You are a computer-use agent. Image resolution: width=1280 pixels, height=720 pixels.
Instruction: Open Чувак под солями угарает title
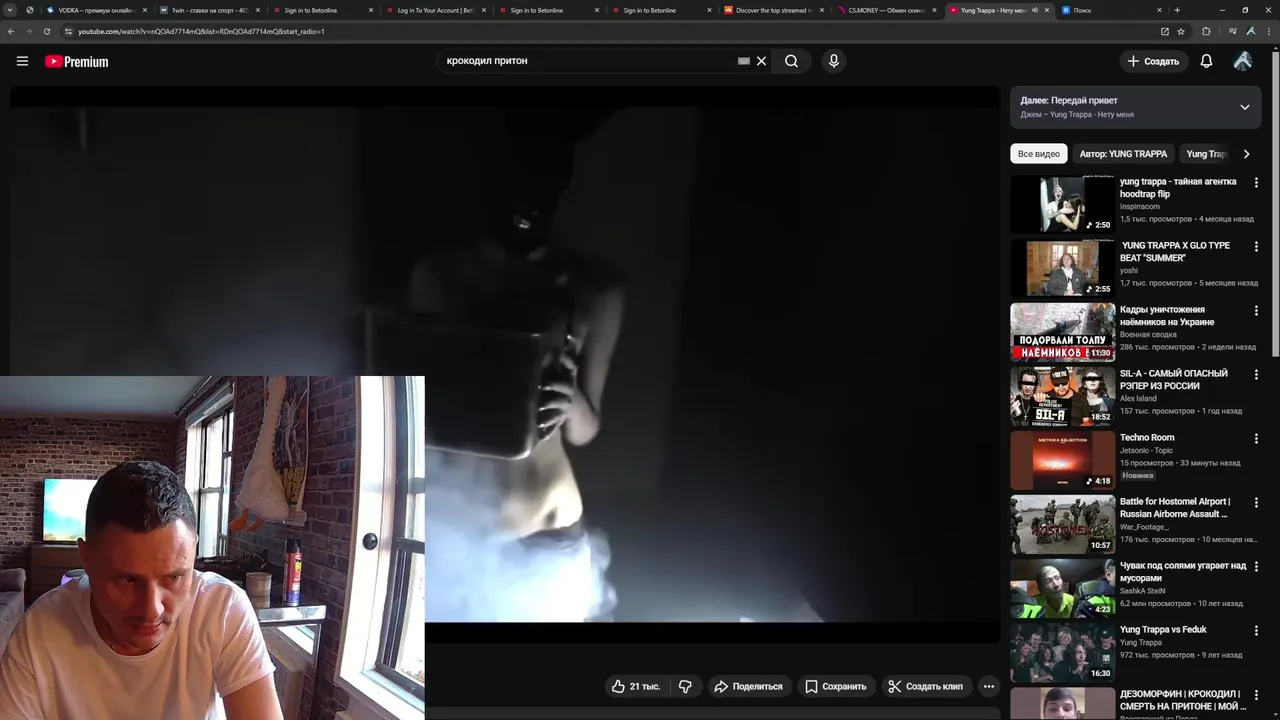[1183, 572]
